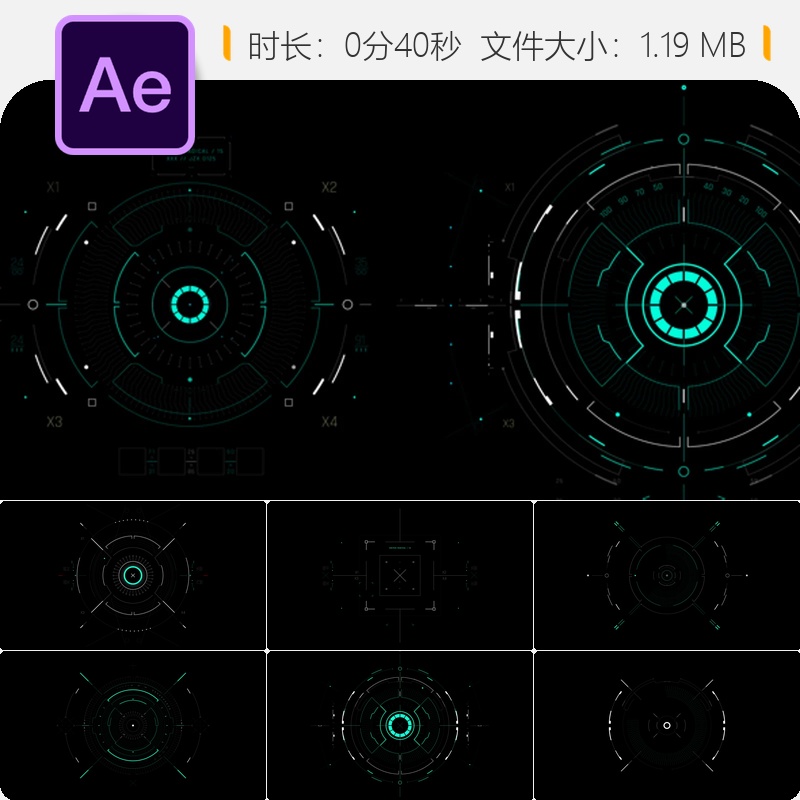
Task: Open the bottom-left green arc HUD thumbnail
Action: 133,725
